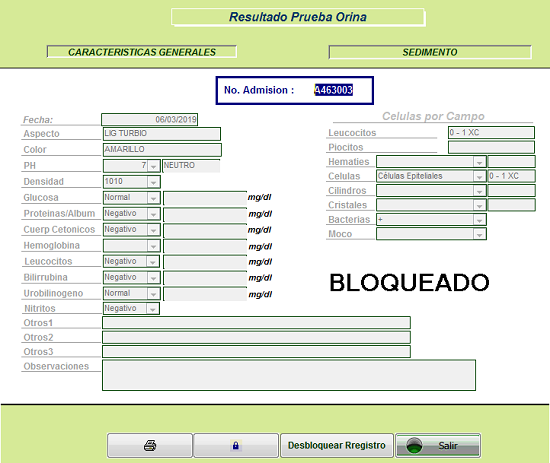Click the No. Admision field

[334, 90]
